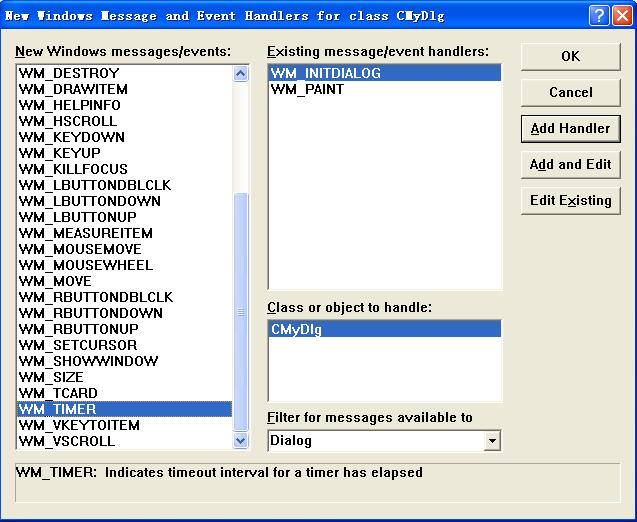Select WM_VSCROLL message
This screenshot has height=522, width=637.
pos(125,441)
